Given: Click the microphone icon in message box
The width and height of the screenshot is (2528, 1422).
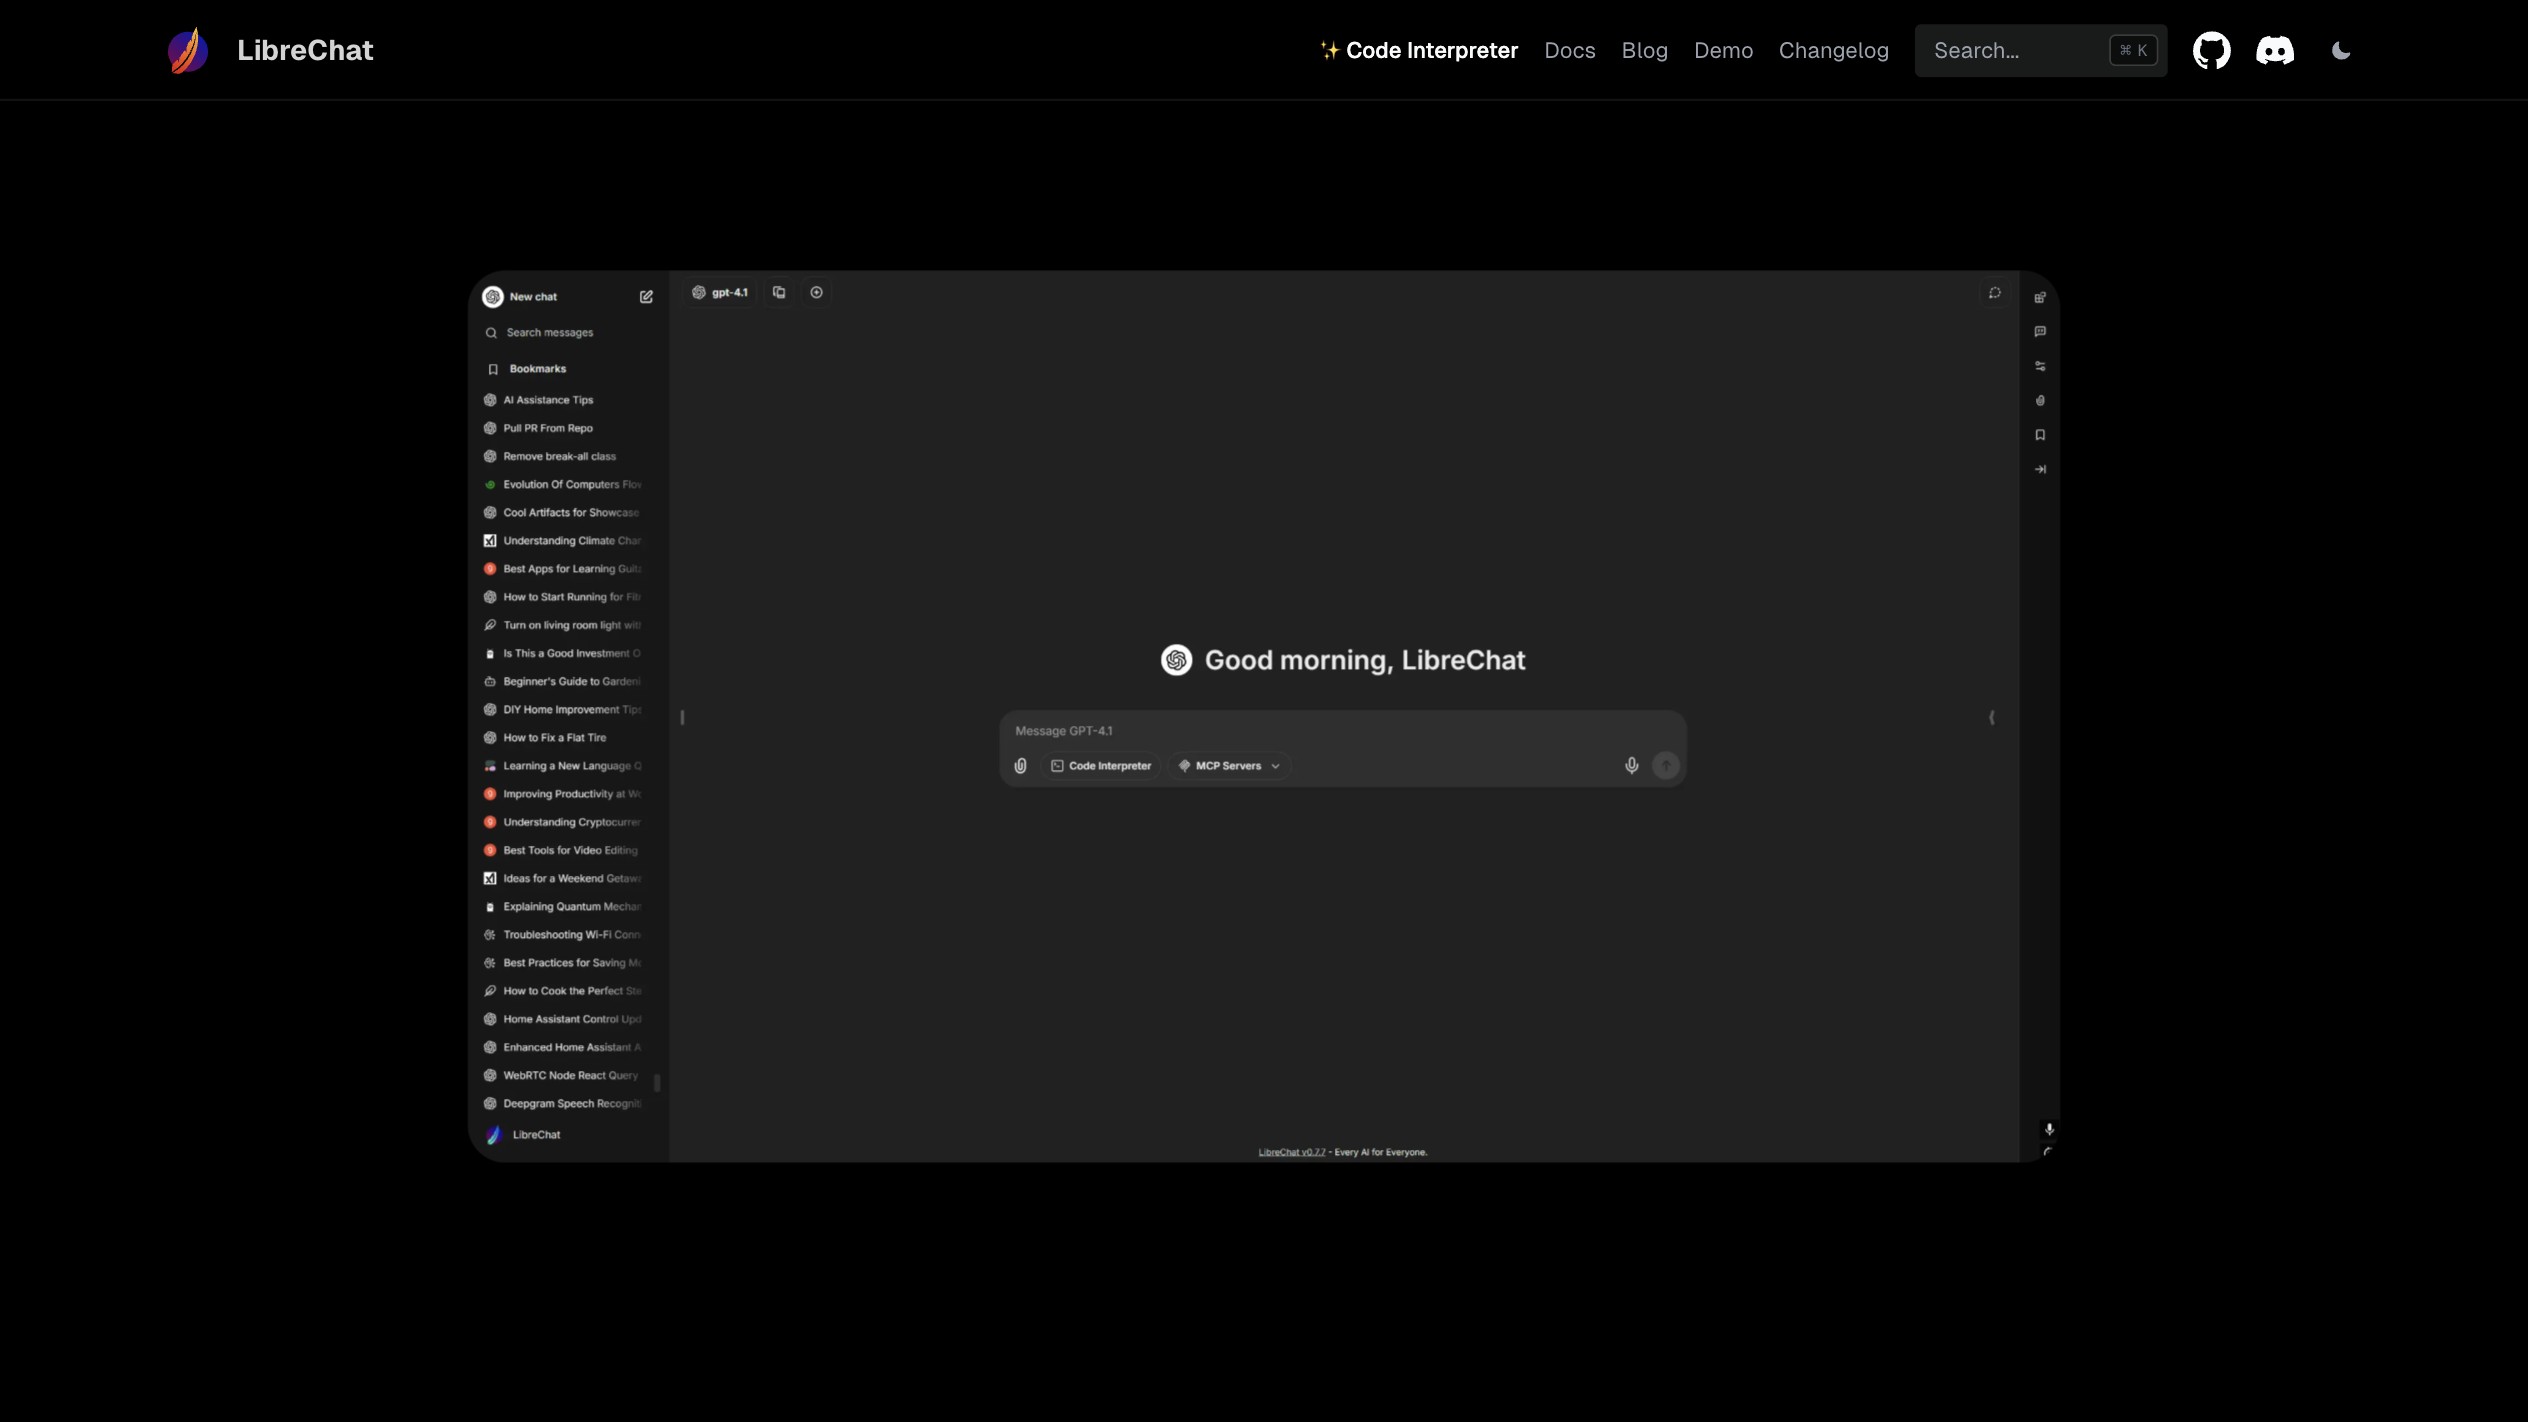Looking at the screenshot, I should (1631, 766).
